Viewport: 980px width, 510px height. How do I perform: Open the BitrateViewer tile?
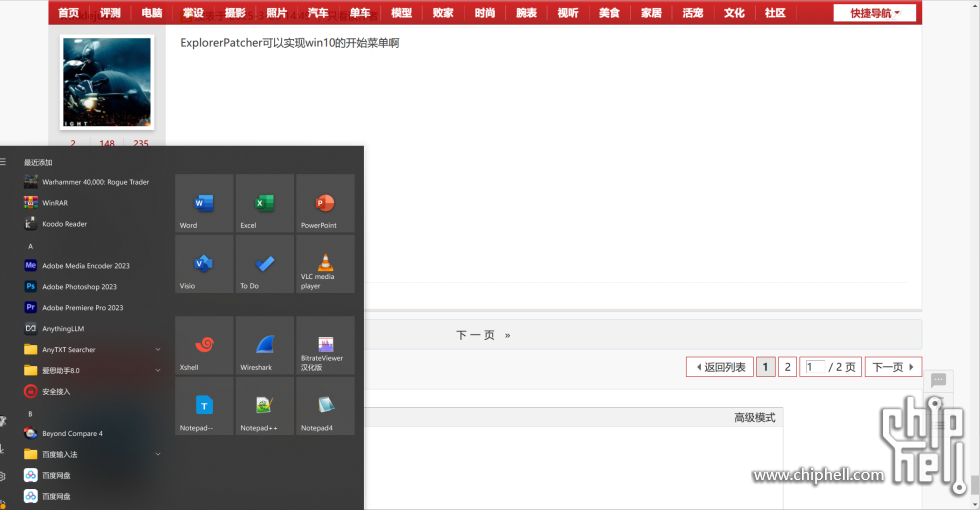[x=326, y=345]
